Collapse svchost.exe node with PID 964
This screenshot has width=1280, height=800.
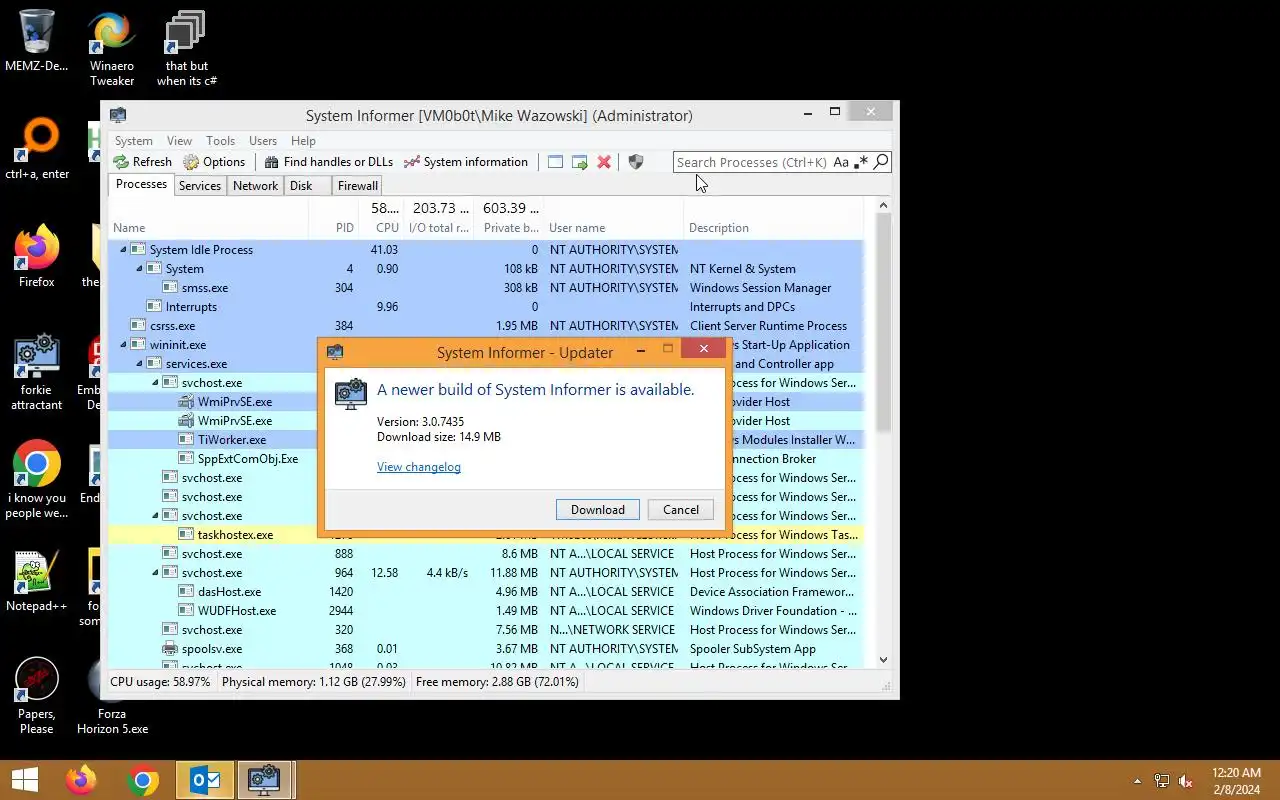click(155, 573)
